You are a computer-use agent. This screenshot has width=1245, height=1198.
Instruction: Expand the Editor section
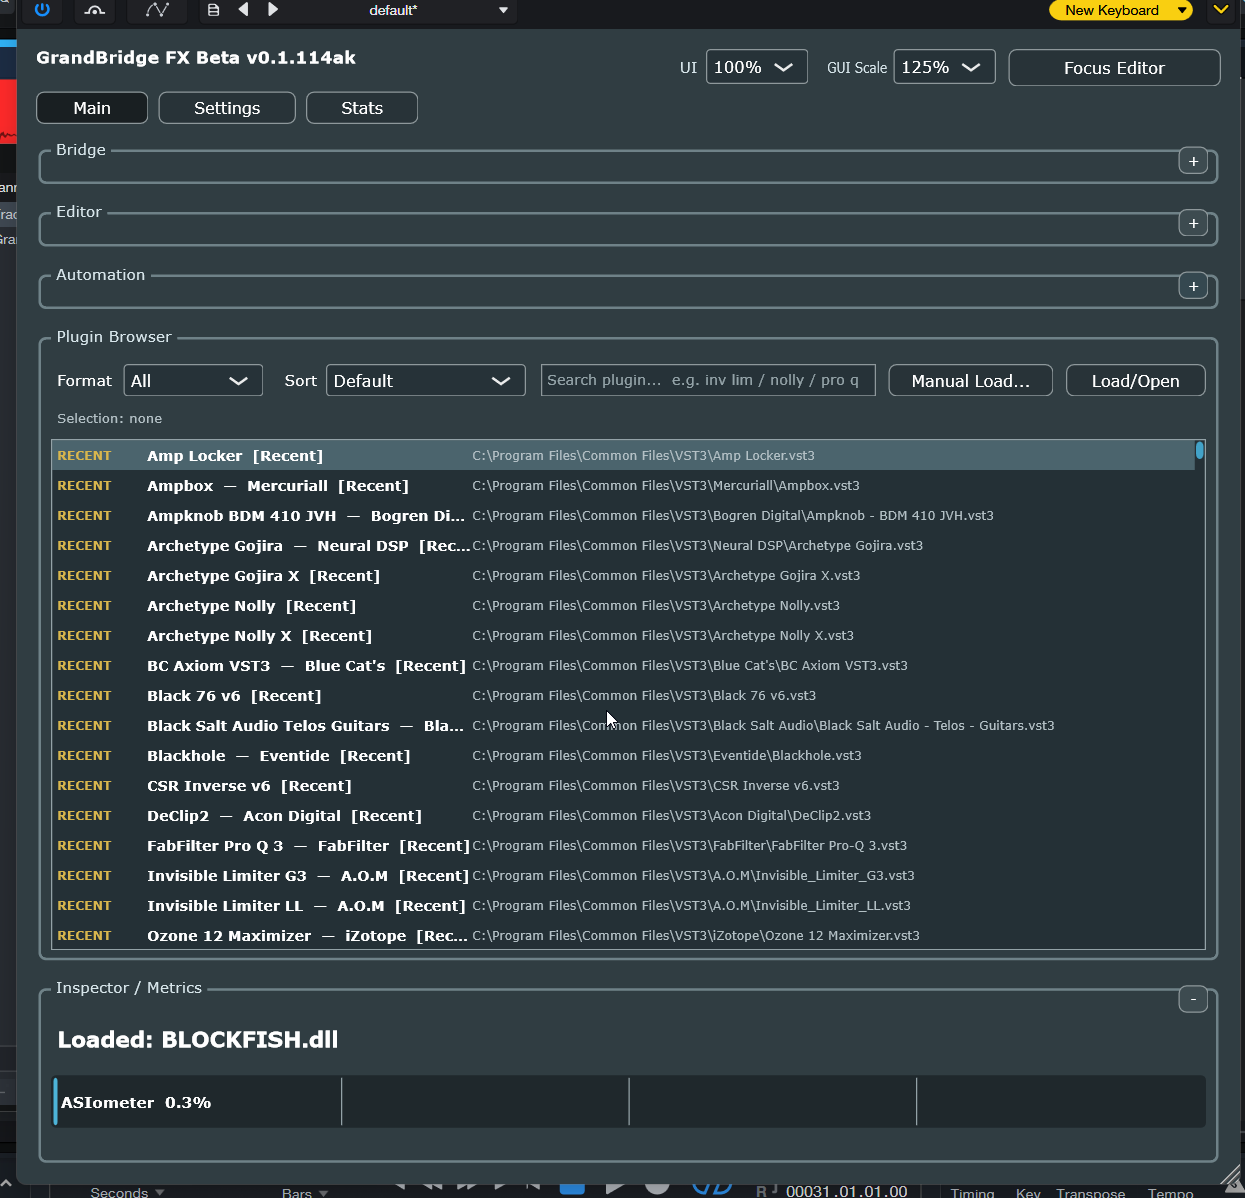click(1193, 223)
